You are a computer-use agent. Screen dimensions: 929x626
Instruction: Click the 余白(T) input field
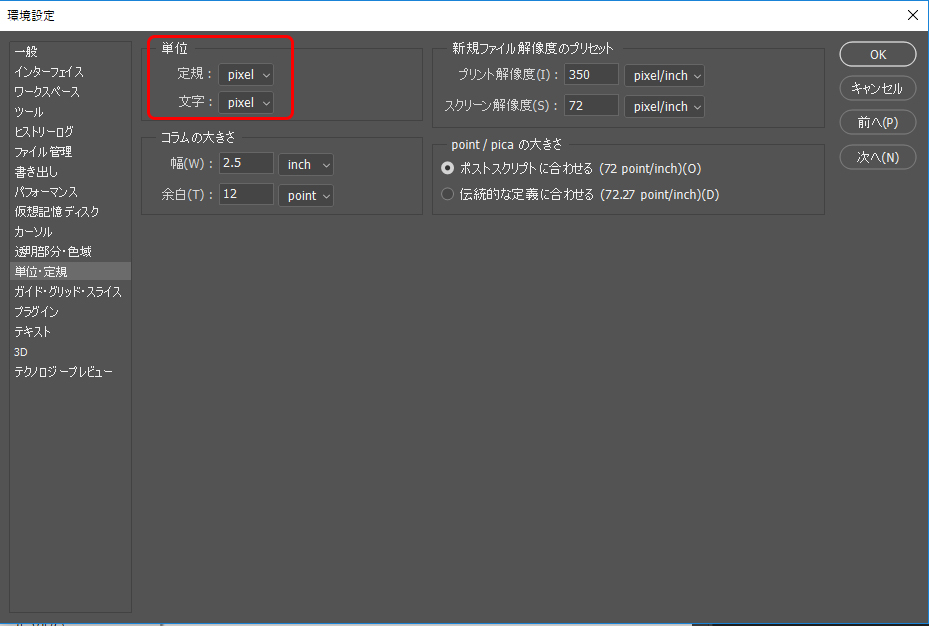(246, 194)
